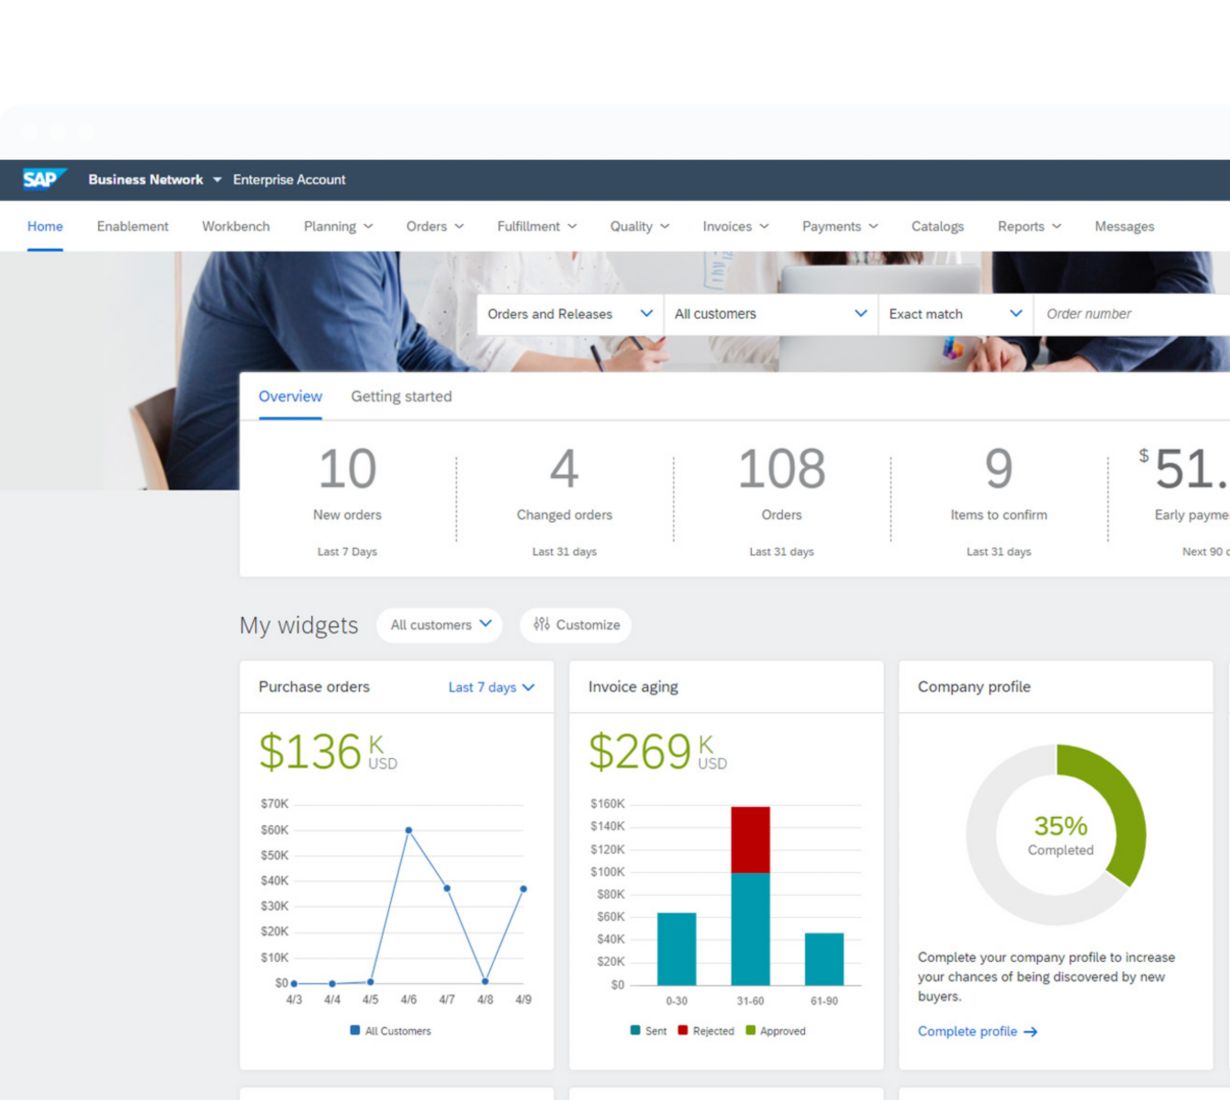Click the Complete profile arrow icon
1230x1100 pixels.
(x=1031, y=1032)
